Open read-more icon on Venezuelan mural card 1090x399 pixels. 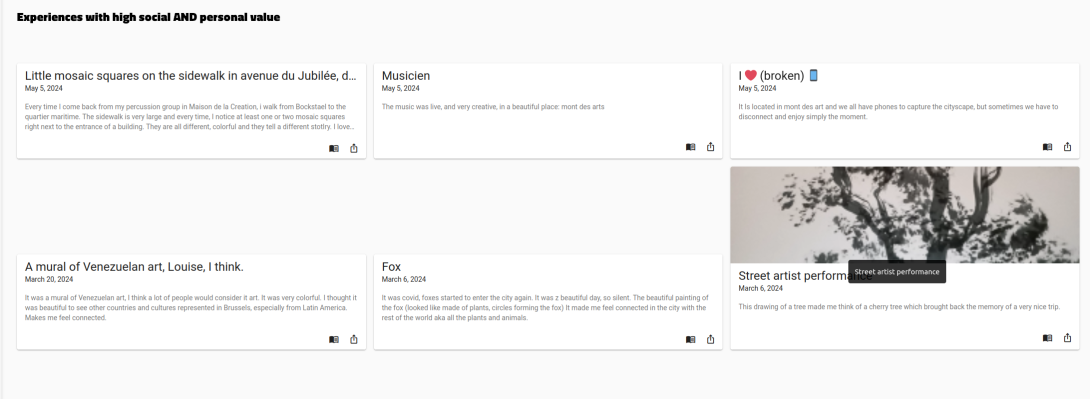334,340
